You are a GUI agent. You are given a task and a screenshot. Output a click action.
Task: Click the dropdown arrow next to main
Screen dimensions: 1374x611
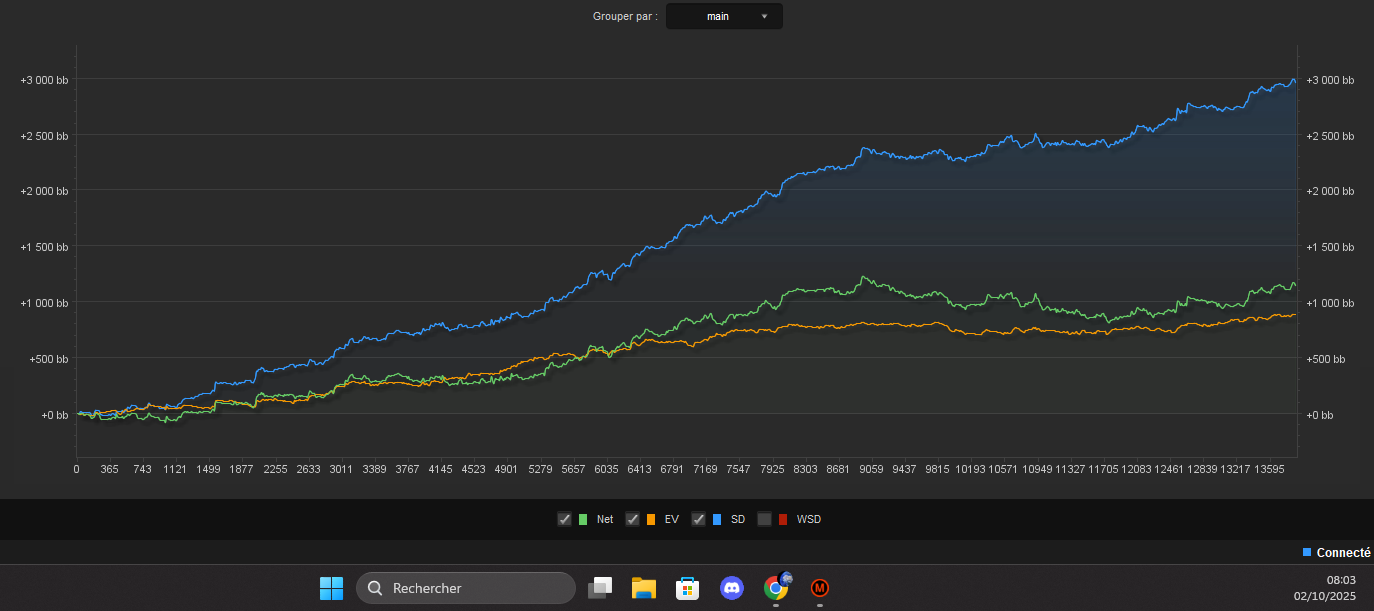765,16
